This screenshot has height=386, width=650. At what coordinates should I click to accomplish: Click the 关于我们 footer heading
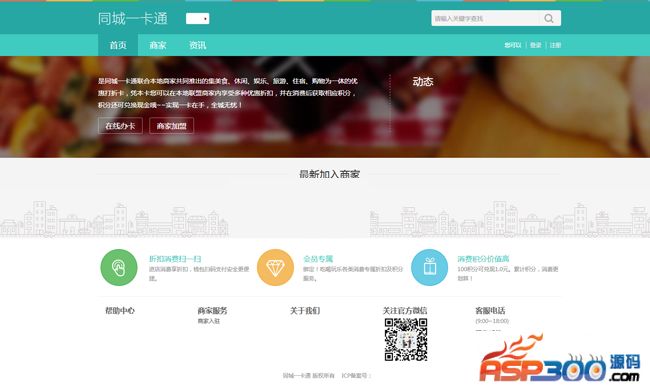click(305, 311)
